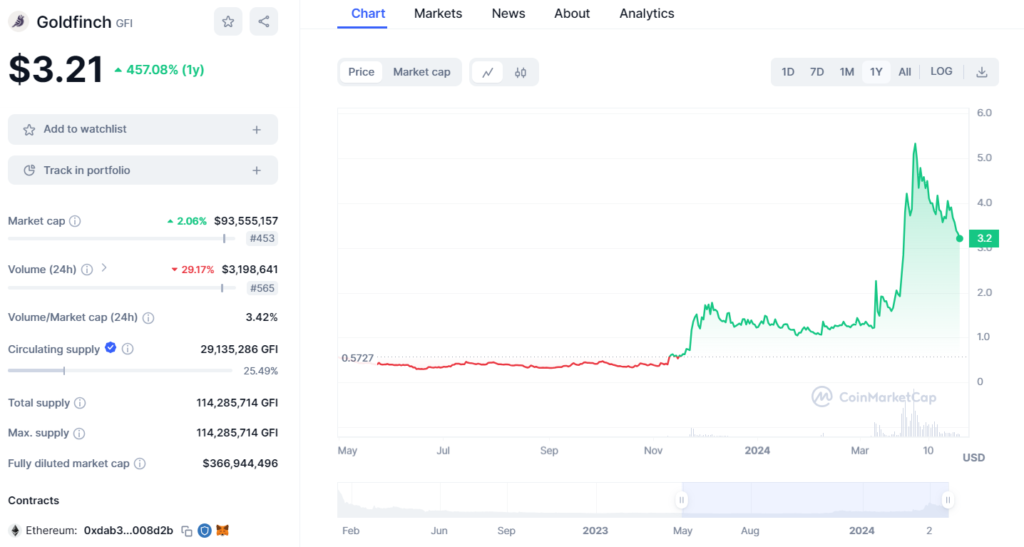This screenshot has height=547, width=1024.
Task: Click the star favorite icon beside Goldfinch
Action: point(228,21)
